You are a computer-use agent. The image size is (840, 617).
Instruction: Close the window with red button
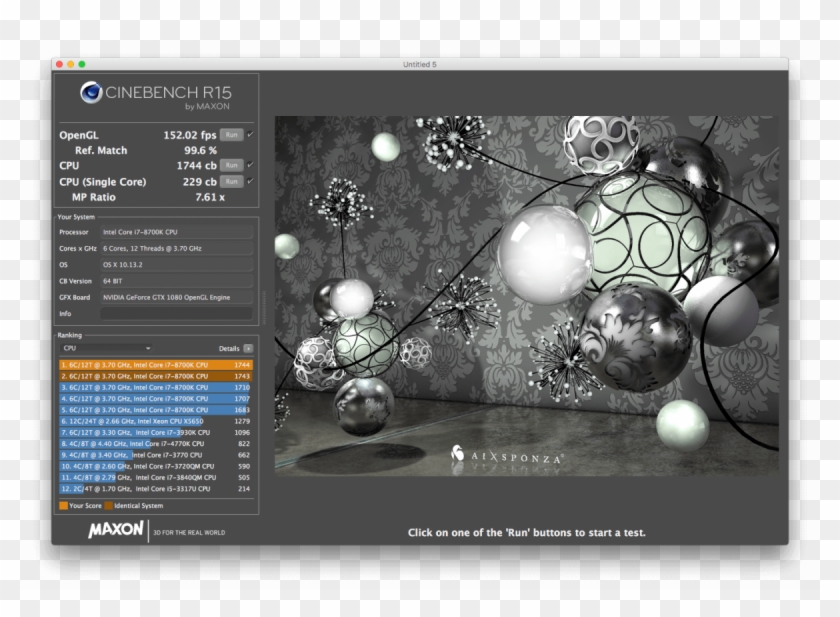pyautogui.click(x=59, y=64)
